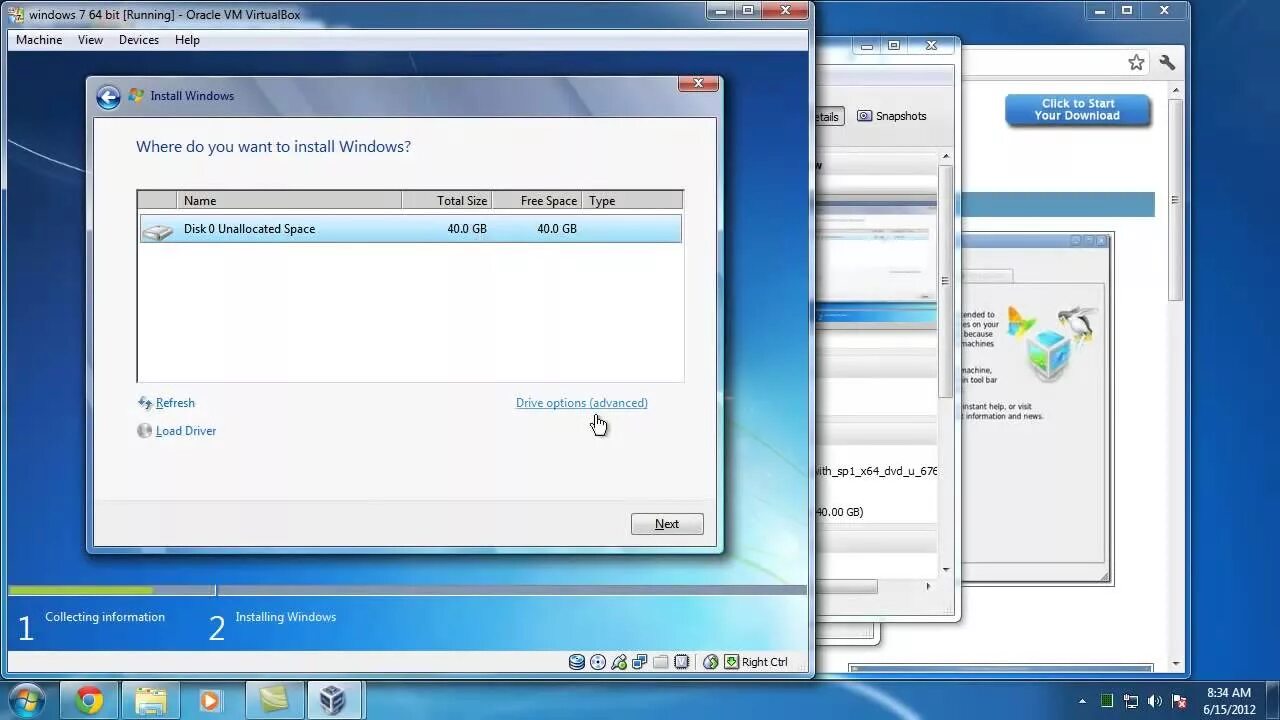Image resolution: width=1280 pixels, height=720 pixels.
Task: Click the Load Driver link
Action: (186, 431)
